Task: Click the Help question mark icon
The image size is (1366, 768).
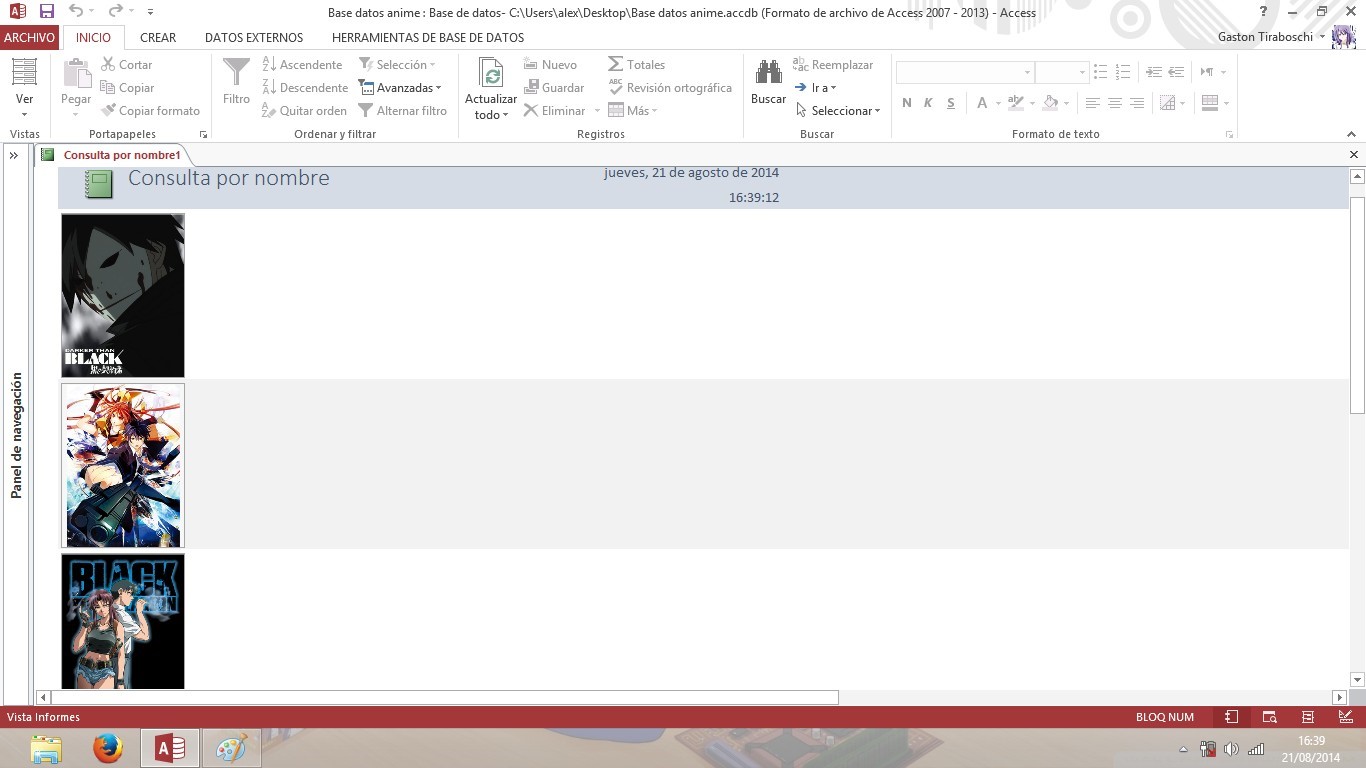Action: 1264,12
